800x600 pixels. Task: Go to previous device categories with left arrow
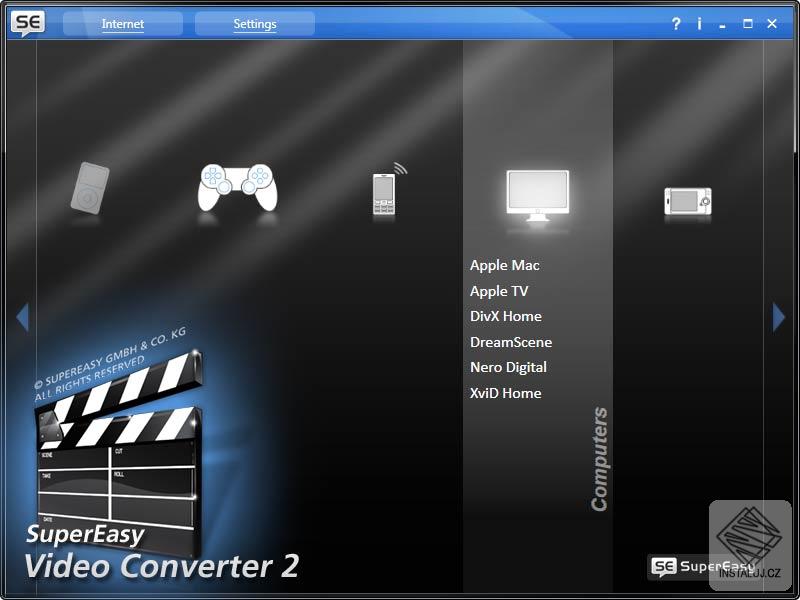click(22, 317)
